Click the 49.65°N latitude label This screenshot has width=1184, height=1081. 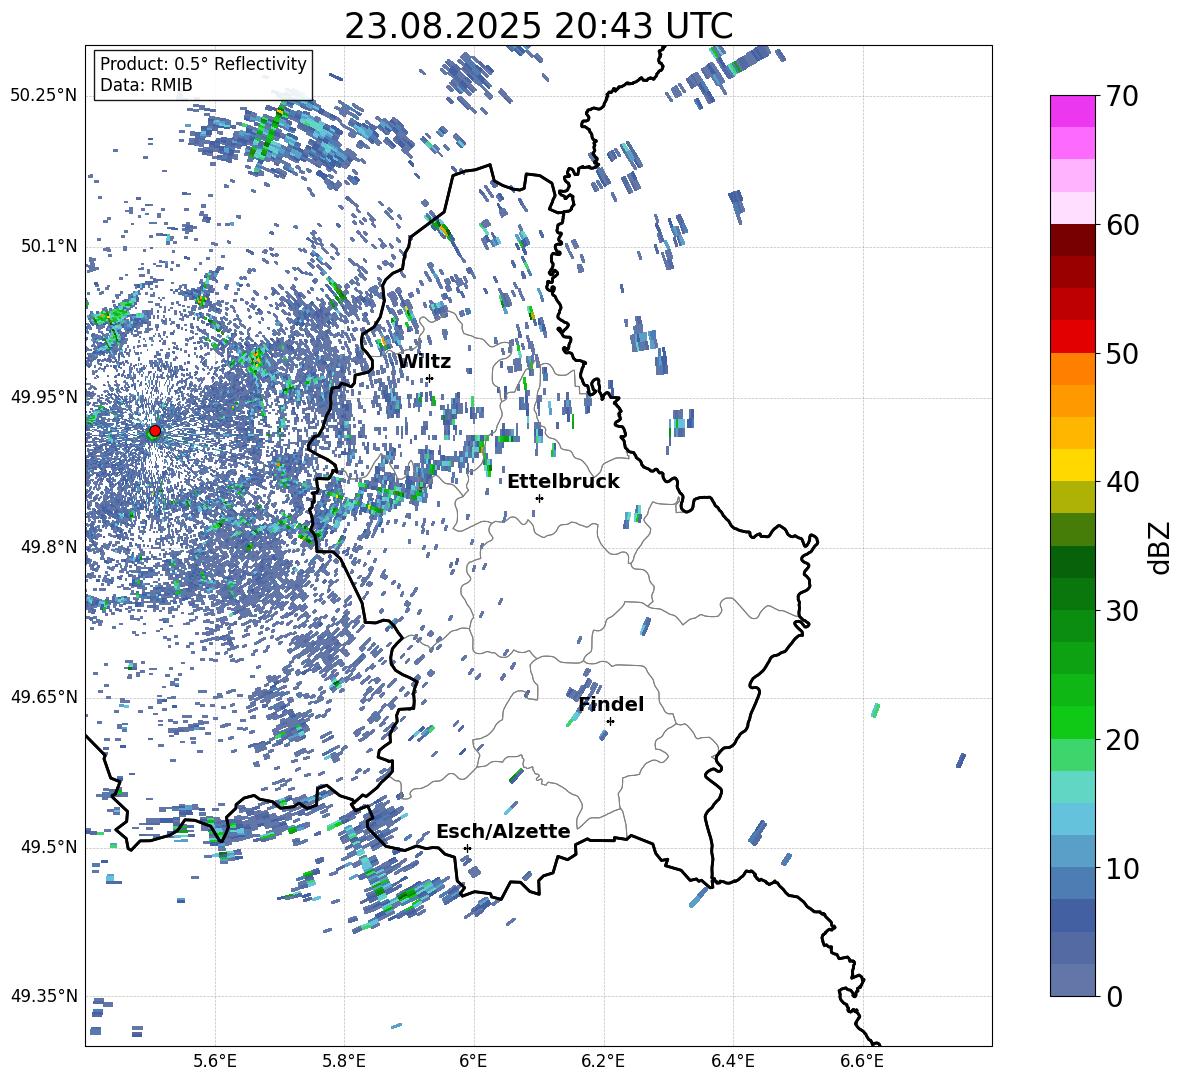44,696
